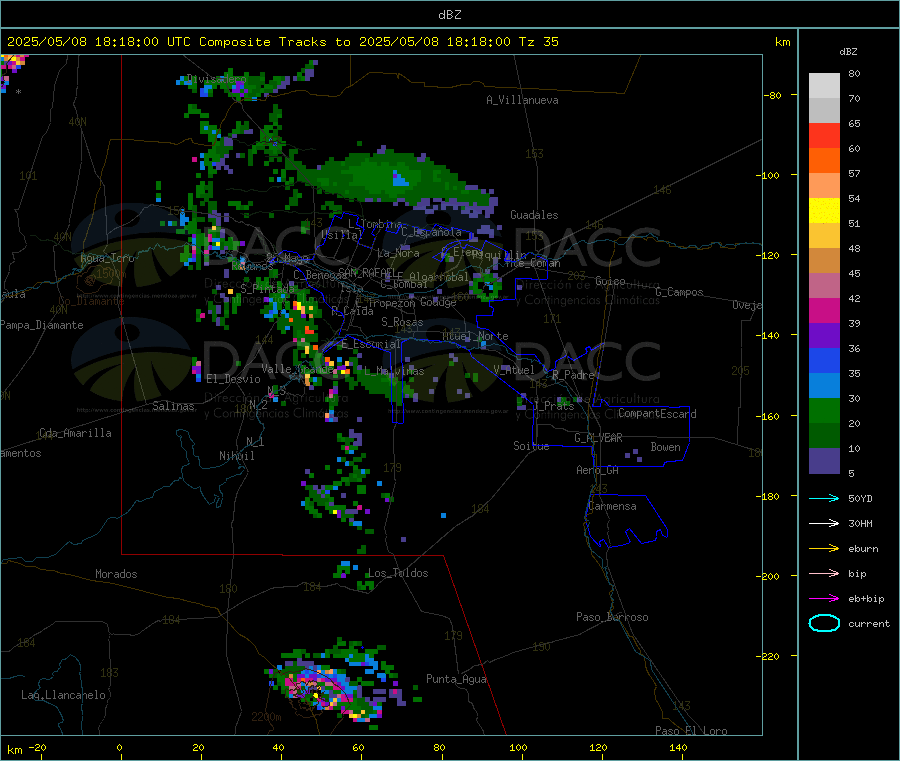Click the pink bip arrow legend icon

(x=824, y=573)
